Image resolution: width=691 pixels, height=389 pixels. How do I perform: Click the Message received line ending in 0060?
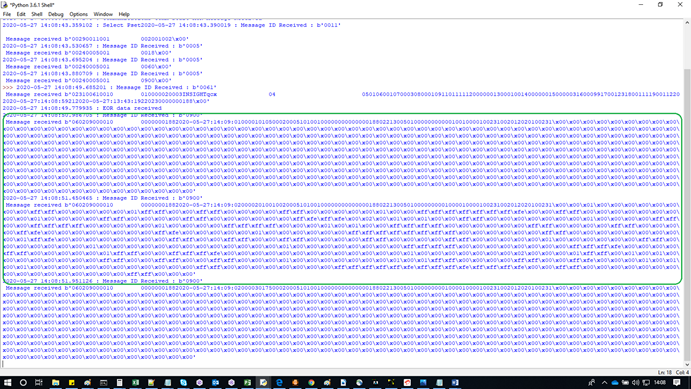(89, 67)
